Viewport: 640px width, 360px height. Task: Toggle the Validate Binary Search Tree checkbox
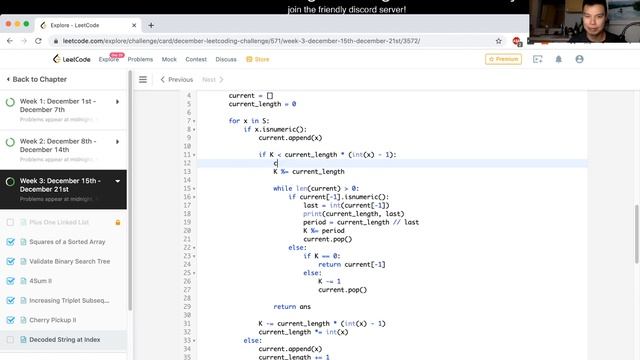tap(10, 262)
